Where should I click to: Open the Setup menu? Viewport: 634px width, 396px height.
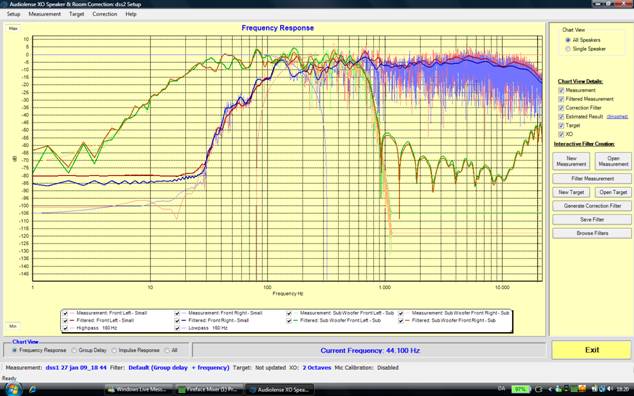pyautogui.click(x=13, y=14)
